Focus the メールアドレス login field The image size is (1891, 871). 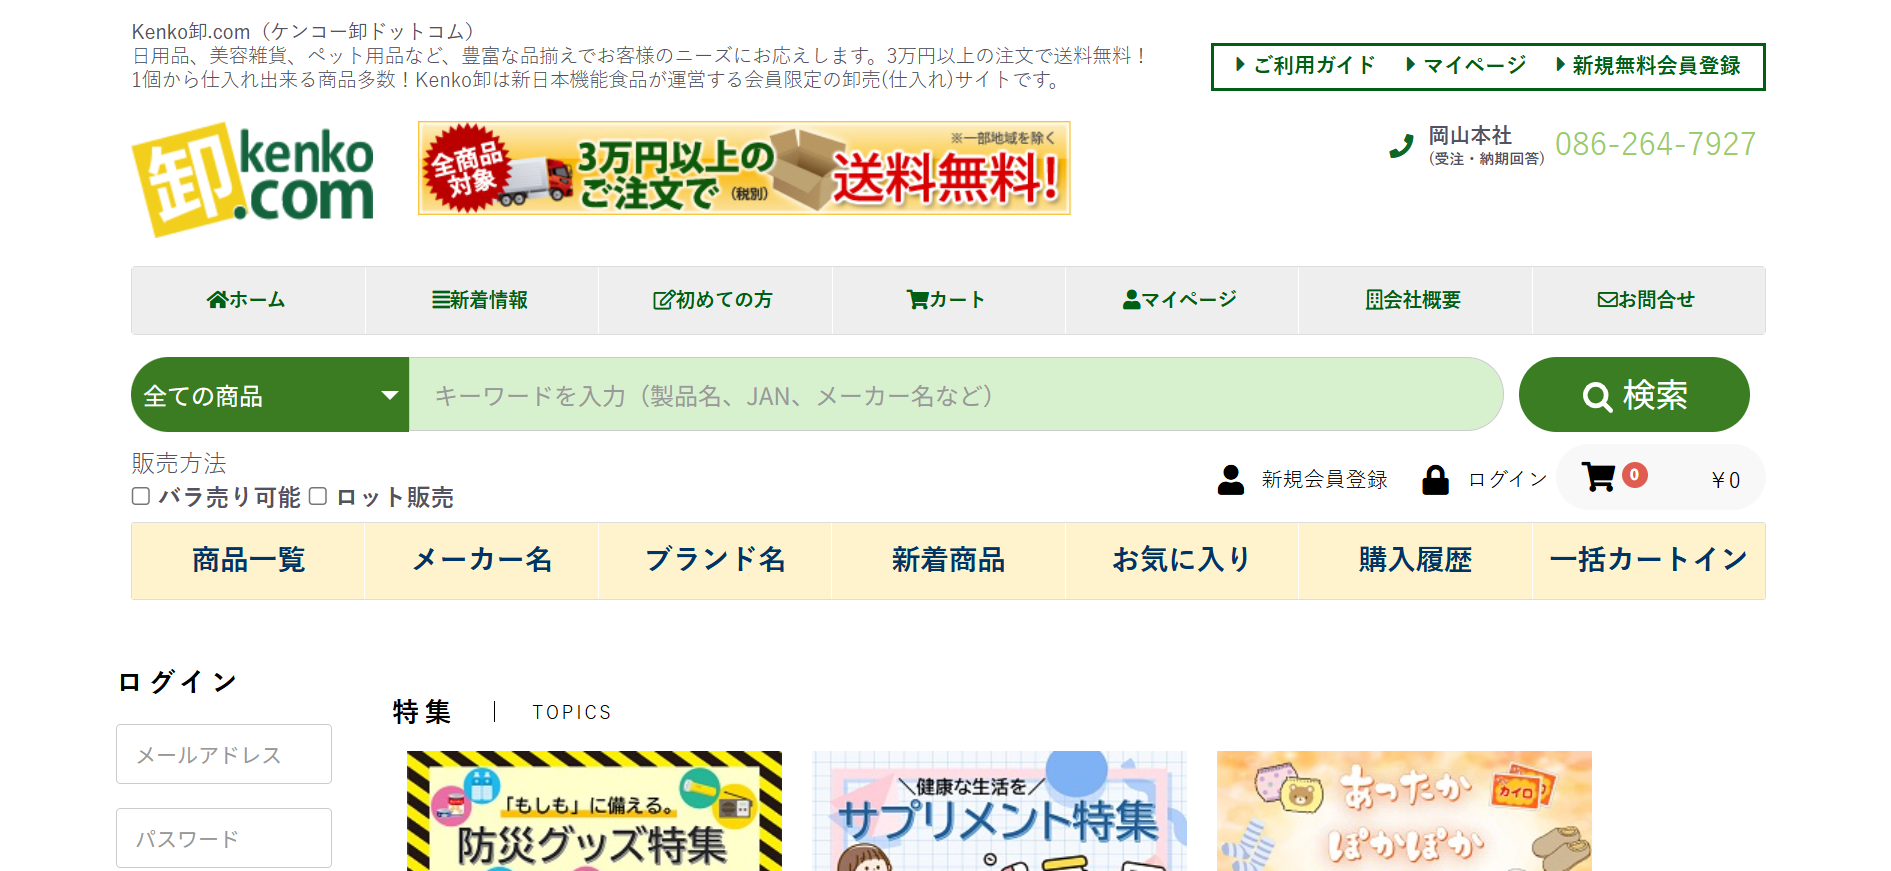point(224,754)
